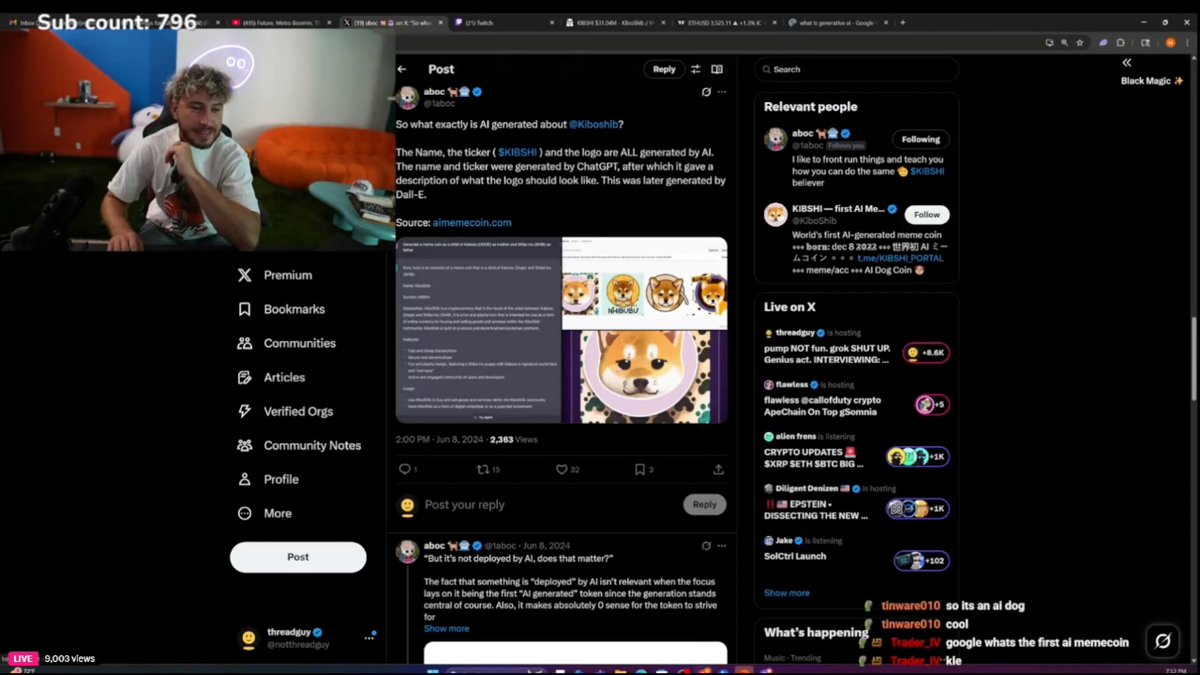Click the Search input field

[857, 69]
